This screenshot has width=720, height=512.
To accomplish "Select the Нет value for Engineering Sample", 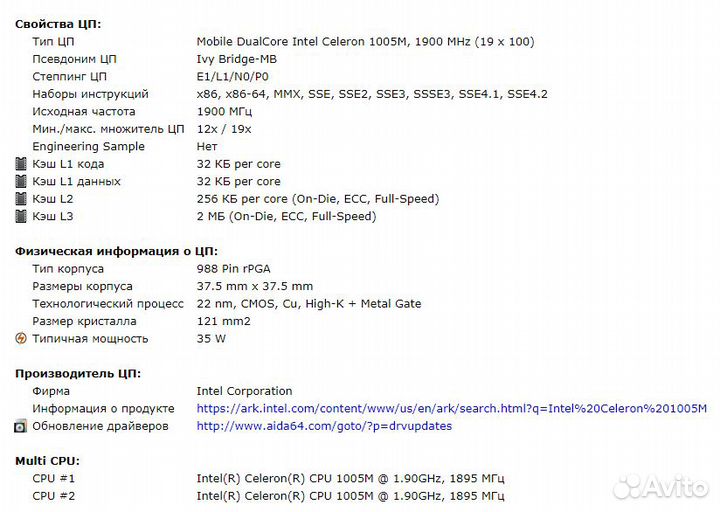I will 207,146.
